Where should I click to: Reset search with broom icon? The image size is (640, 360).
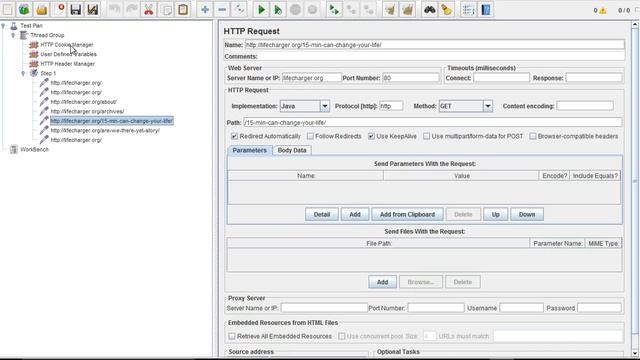pos(447,9)
